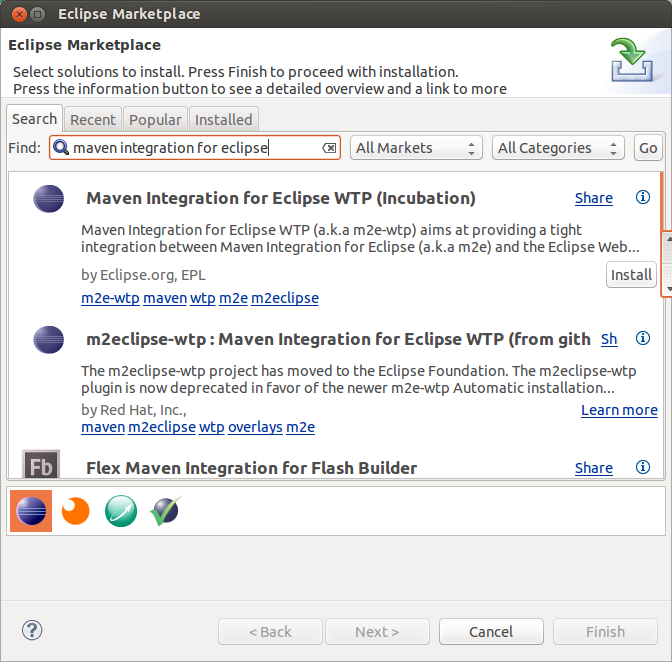Click the Go search button
This screenshot has width=672, height=662.
click(648, 148)
